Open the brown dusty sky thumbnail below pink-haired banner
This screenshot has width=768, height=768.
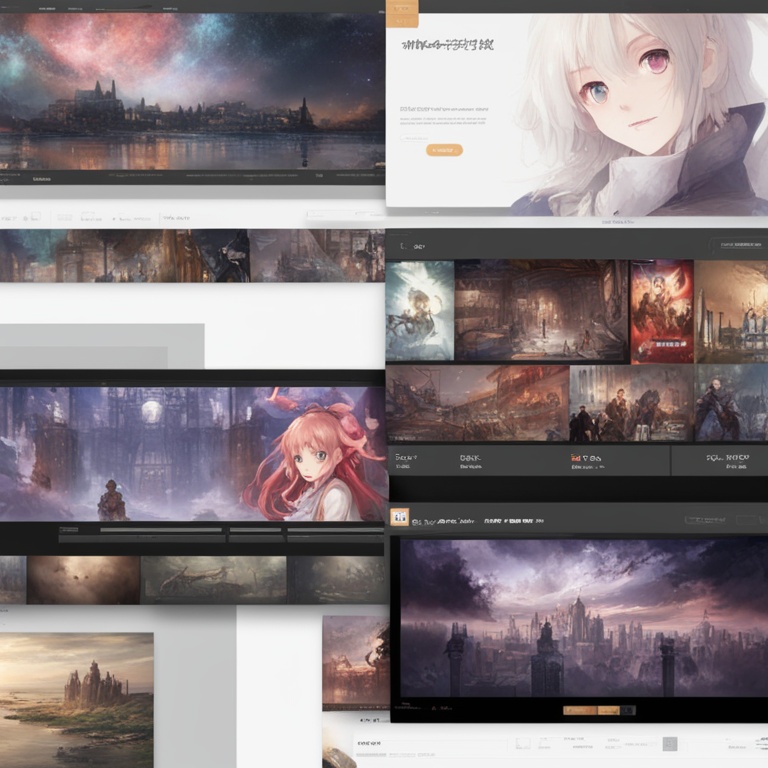83,580
